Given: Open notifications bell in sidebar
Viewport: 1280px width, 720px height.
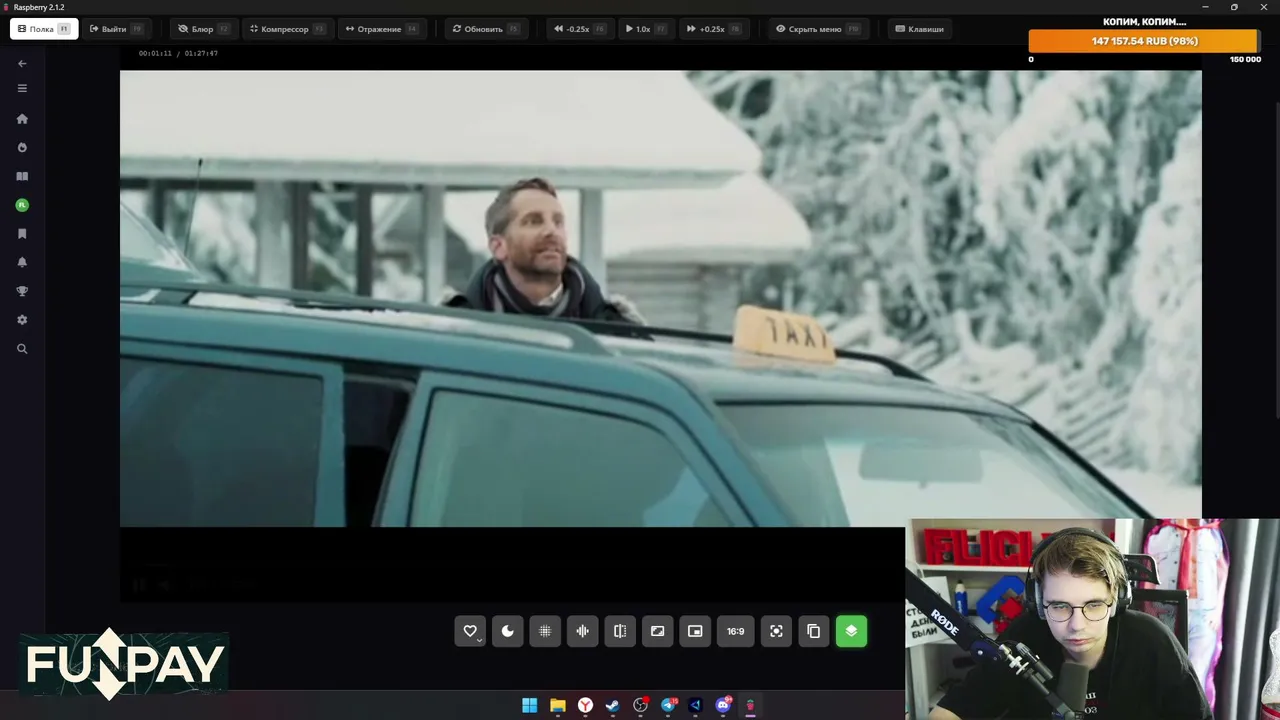Looking at the screenshot, I should (22, 262).
